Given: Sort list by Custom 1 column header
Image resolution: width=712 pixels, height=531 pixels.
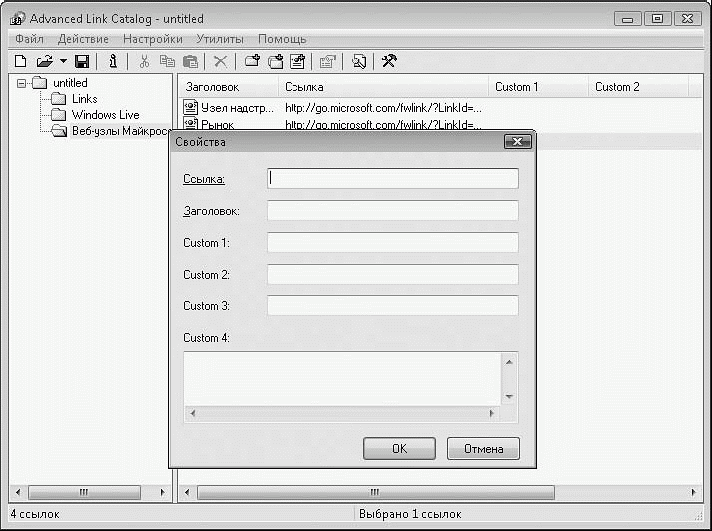Looking at the screenshot, I should pyautogui.click(x=538, y=87).
